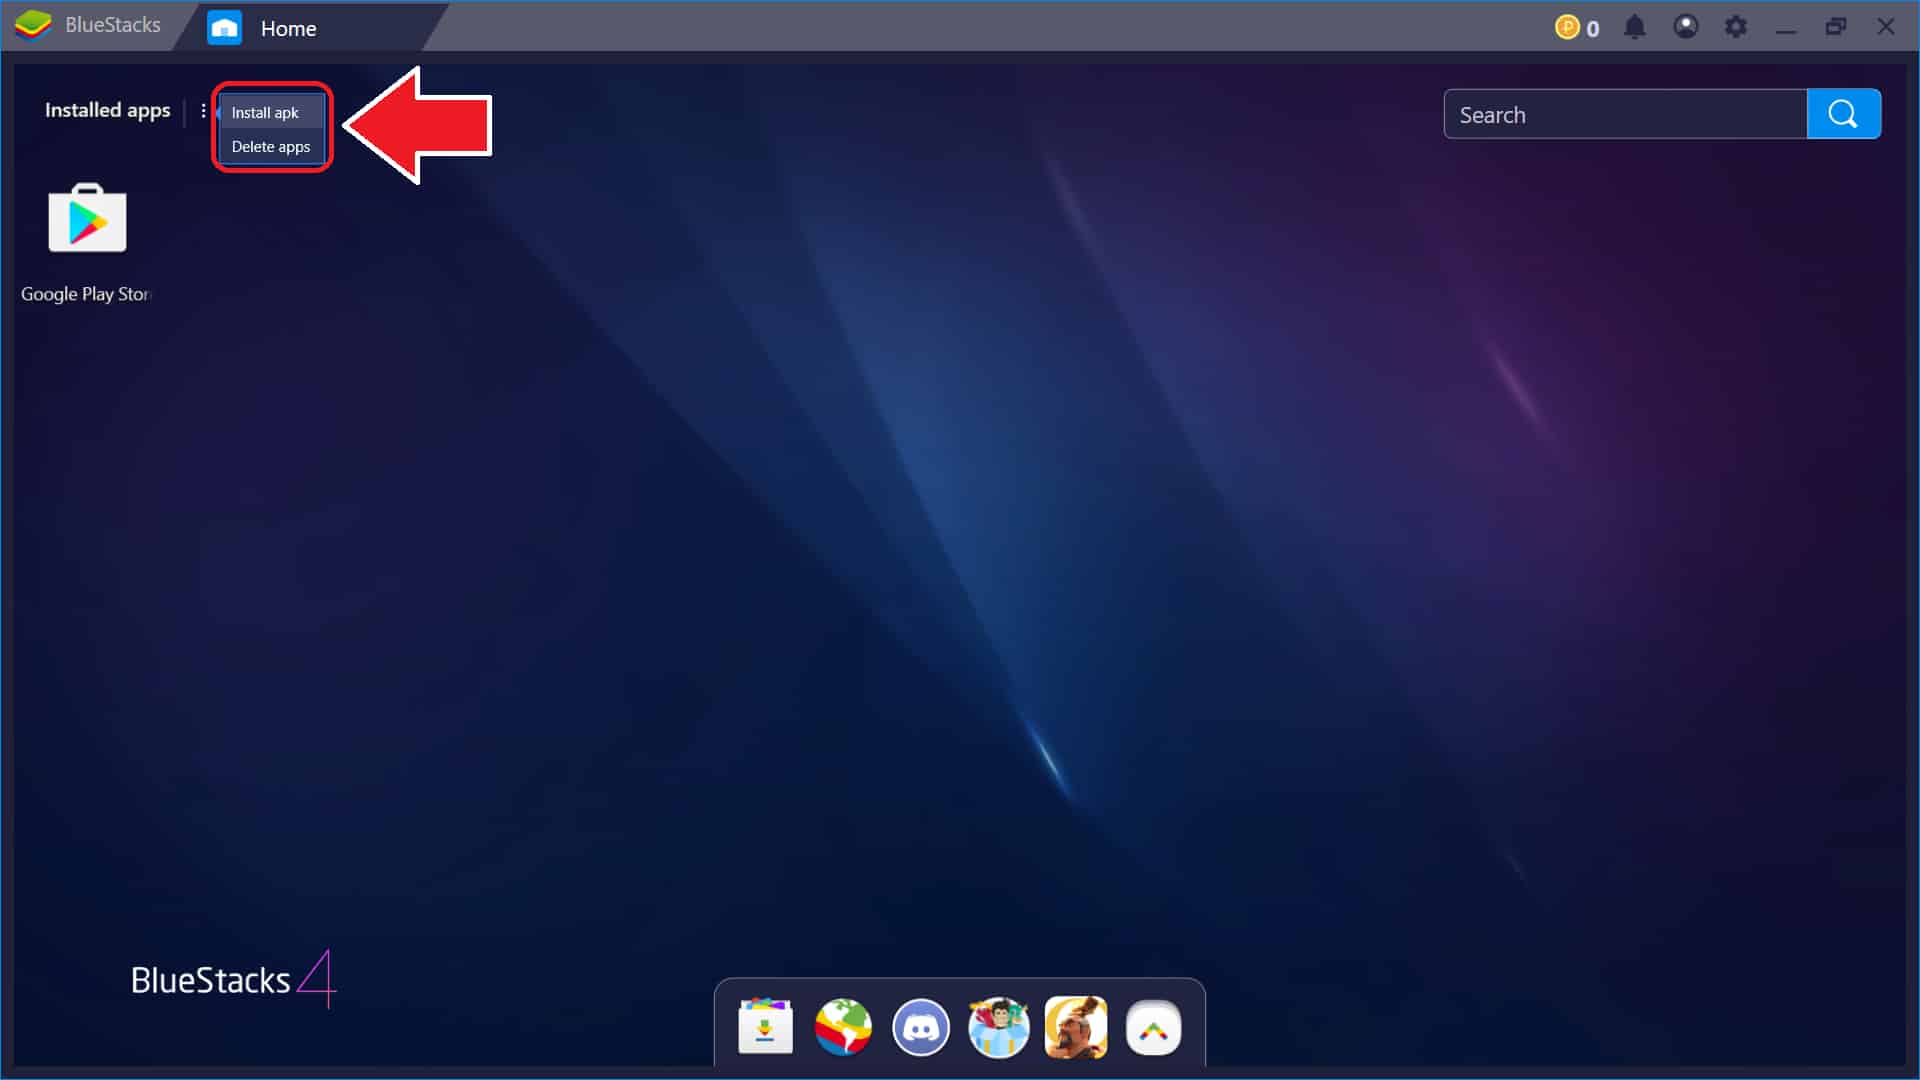The image size is (1920, 1080).
Task: Click the blue magnifier search button
Action: 1843,114
